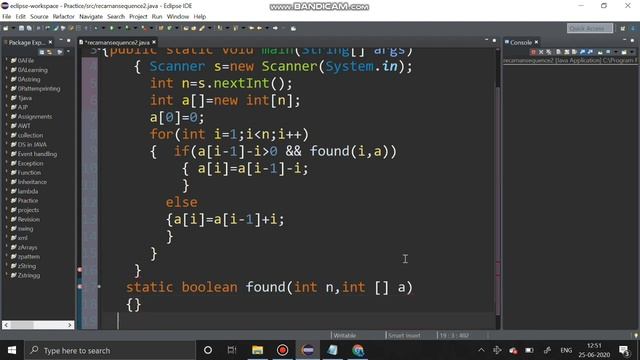Image resolution: width=640 pixels, height=360 pixels.
Task: Click the Cortana circle on taskbar
Action: coord(208,350)
